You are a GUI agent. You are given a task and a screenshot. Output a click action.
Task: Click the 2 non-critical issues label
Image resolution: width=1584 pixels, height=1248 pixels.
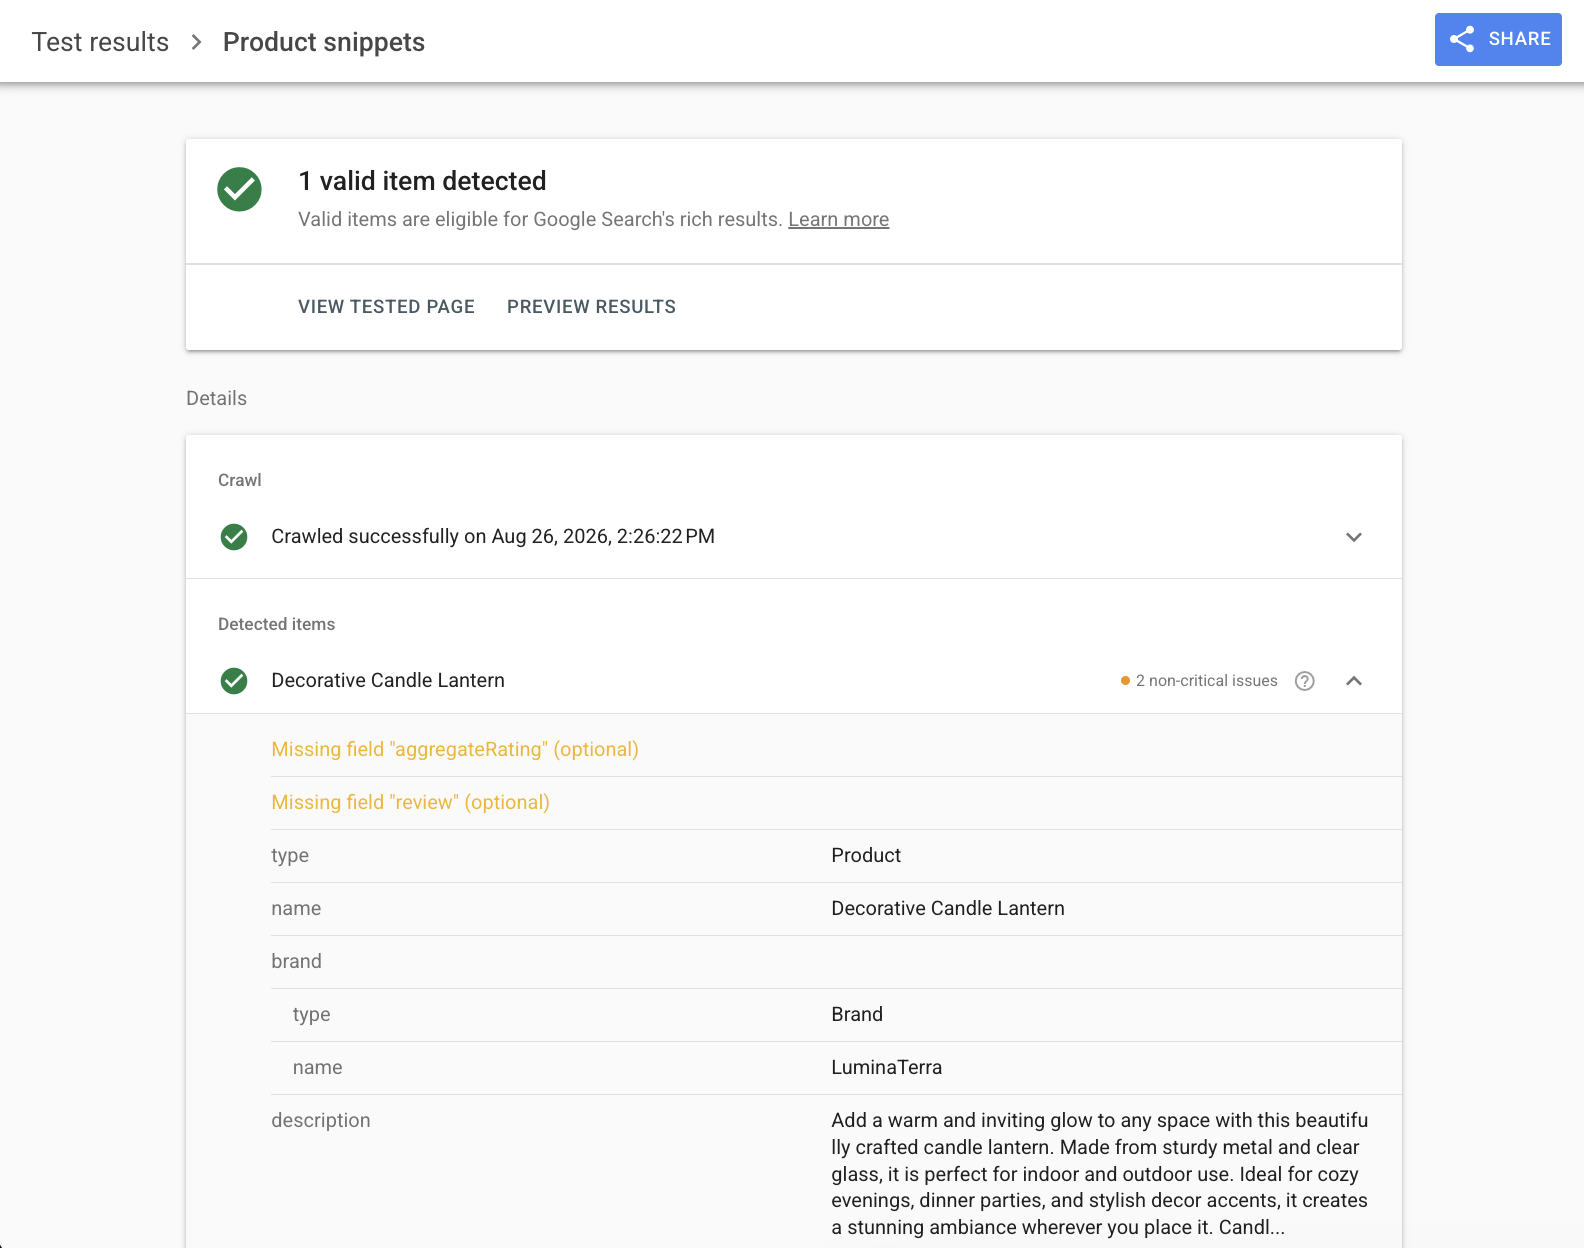click(1206, 681)
